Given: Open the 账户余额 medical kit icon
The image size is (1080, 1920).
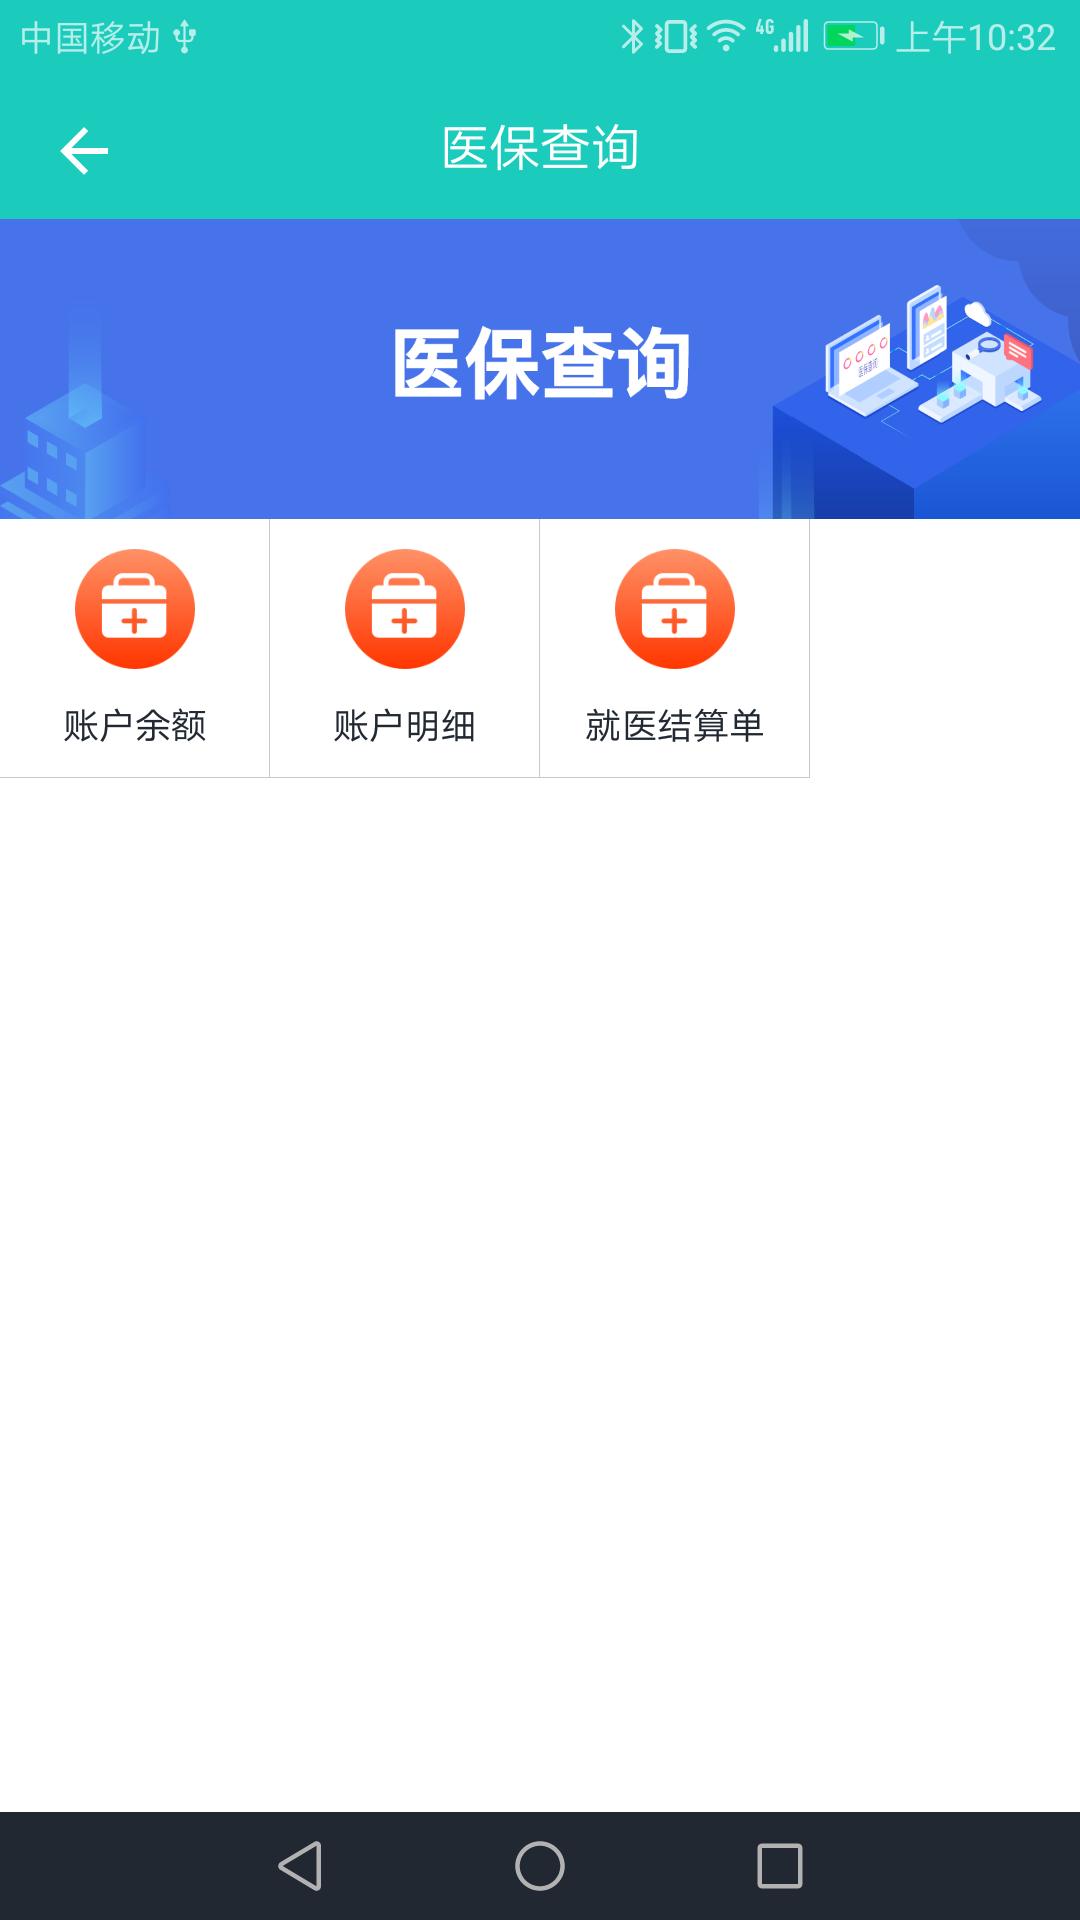Looking at the screenshot, I should [x=135, y=609].
